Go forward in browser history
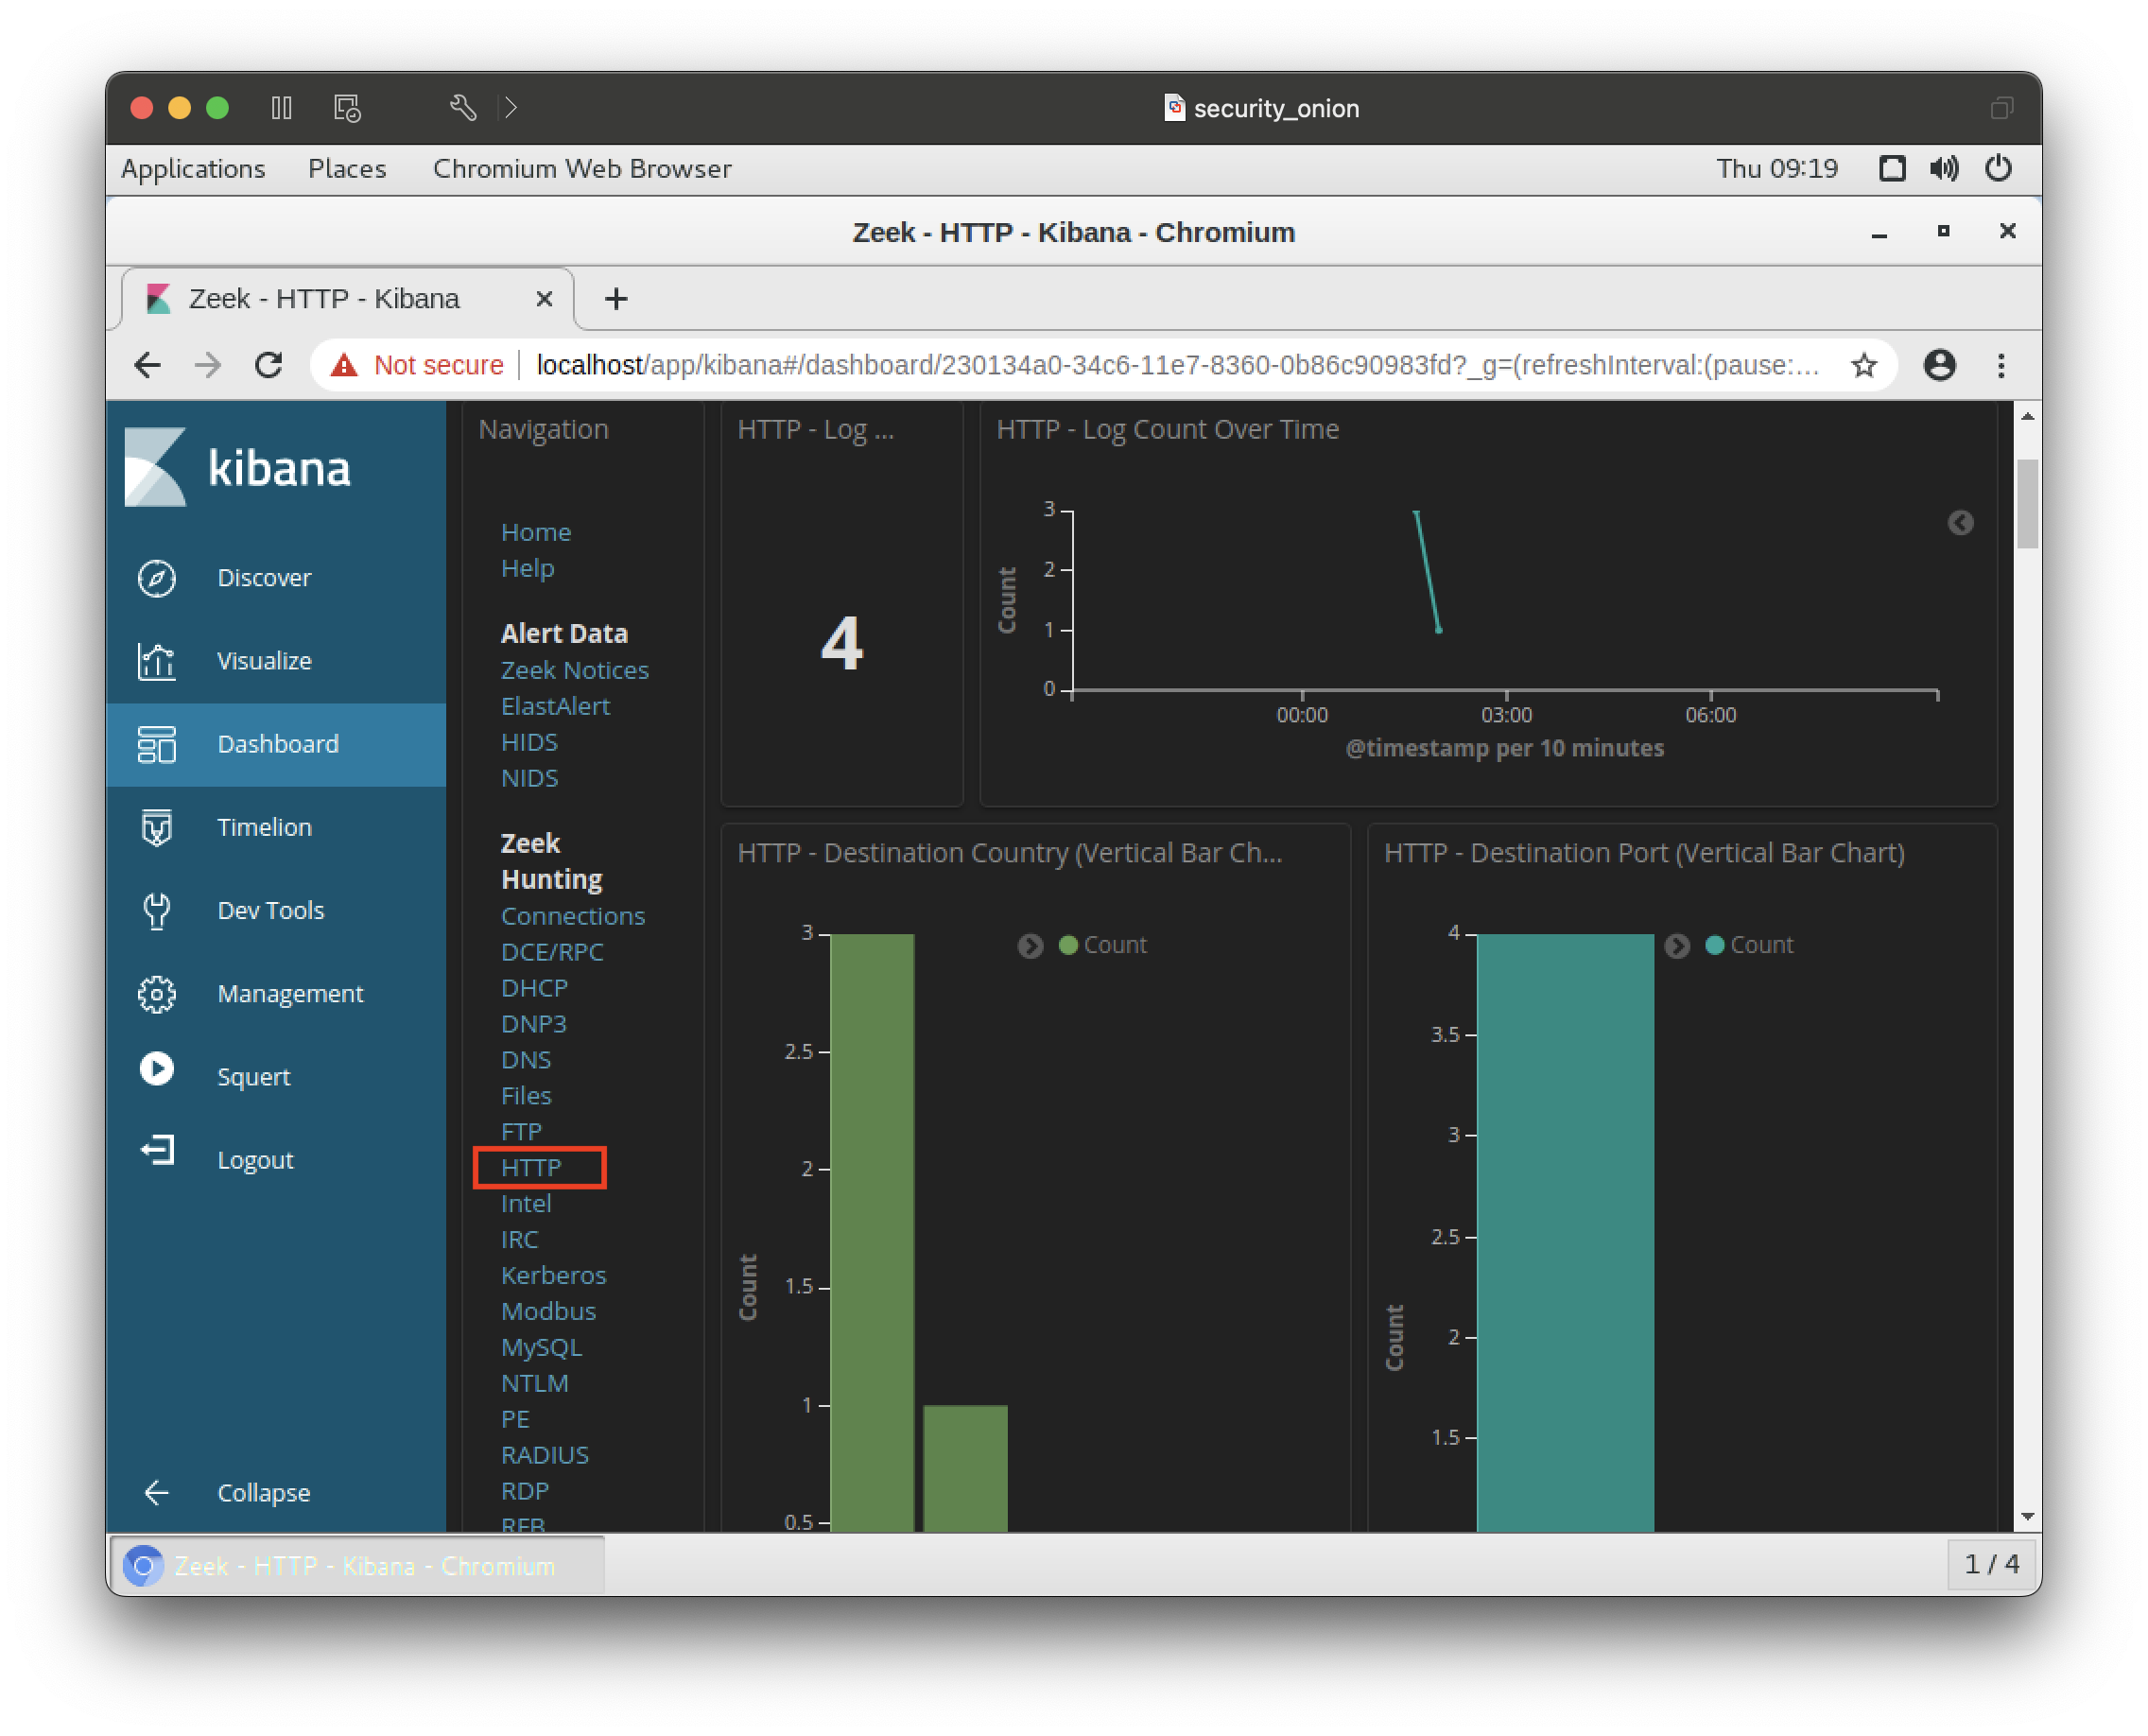This screenshot has height=1736, width=2148. point(208,365)
